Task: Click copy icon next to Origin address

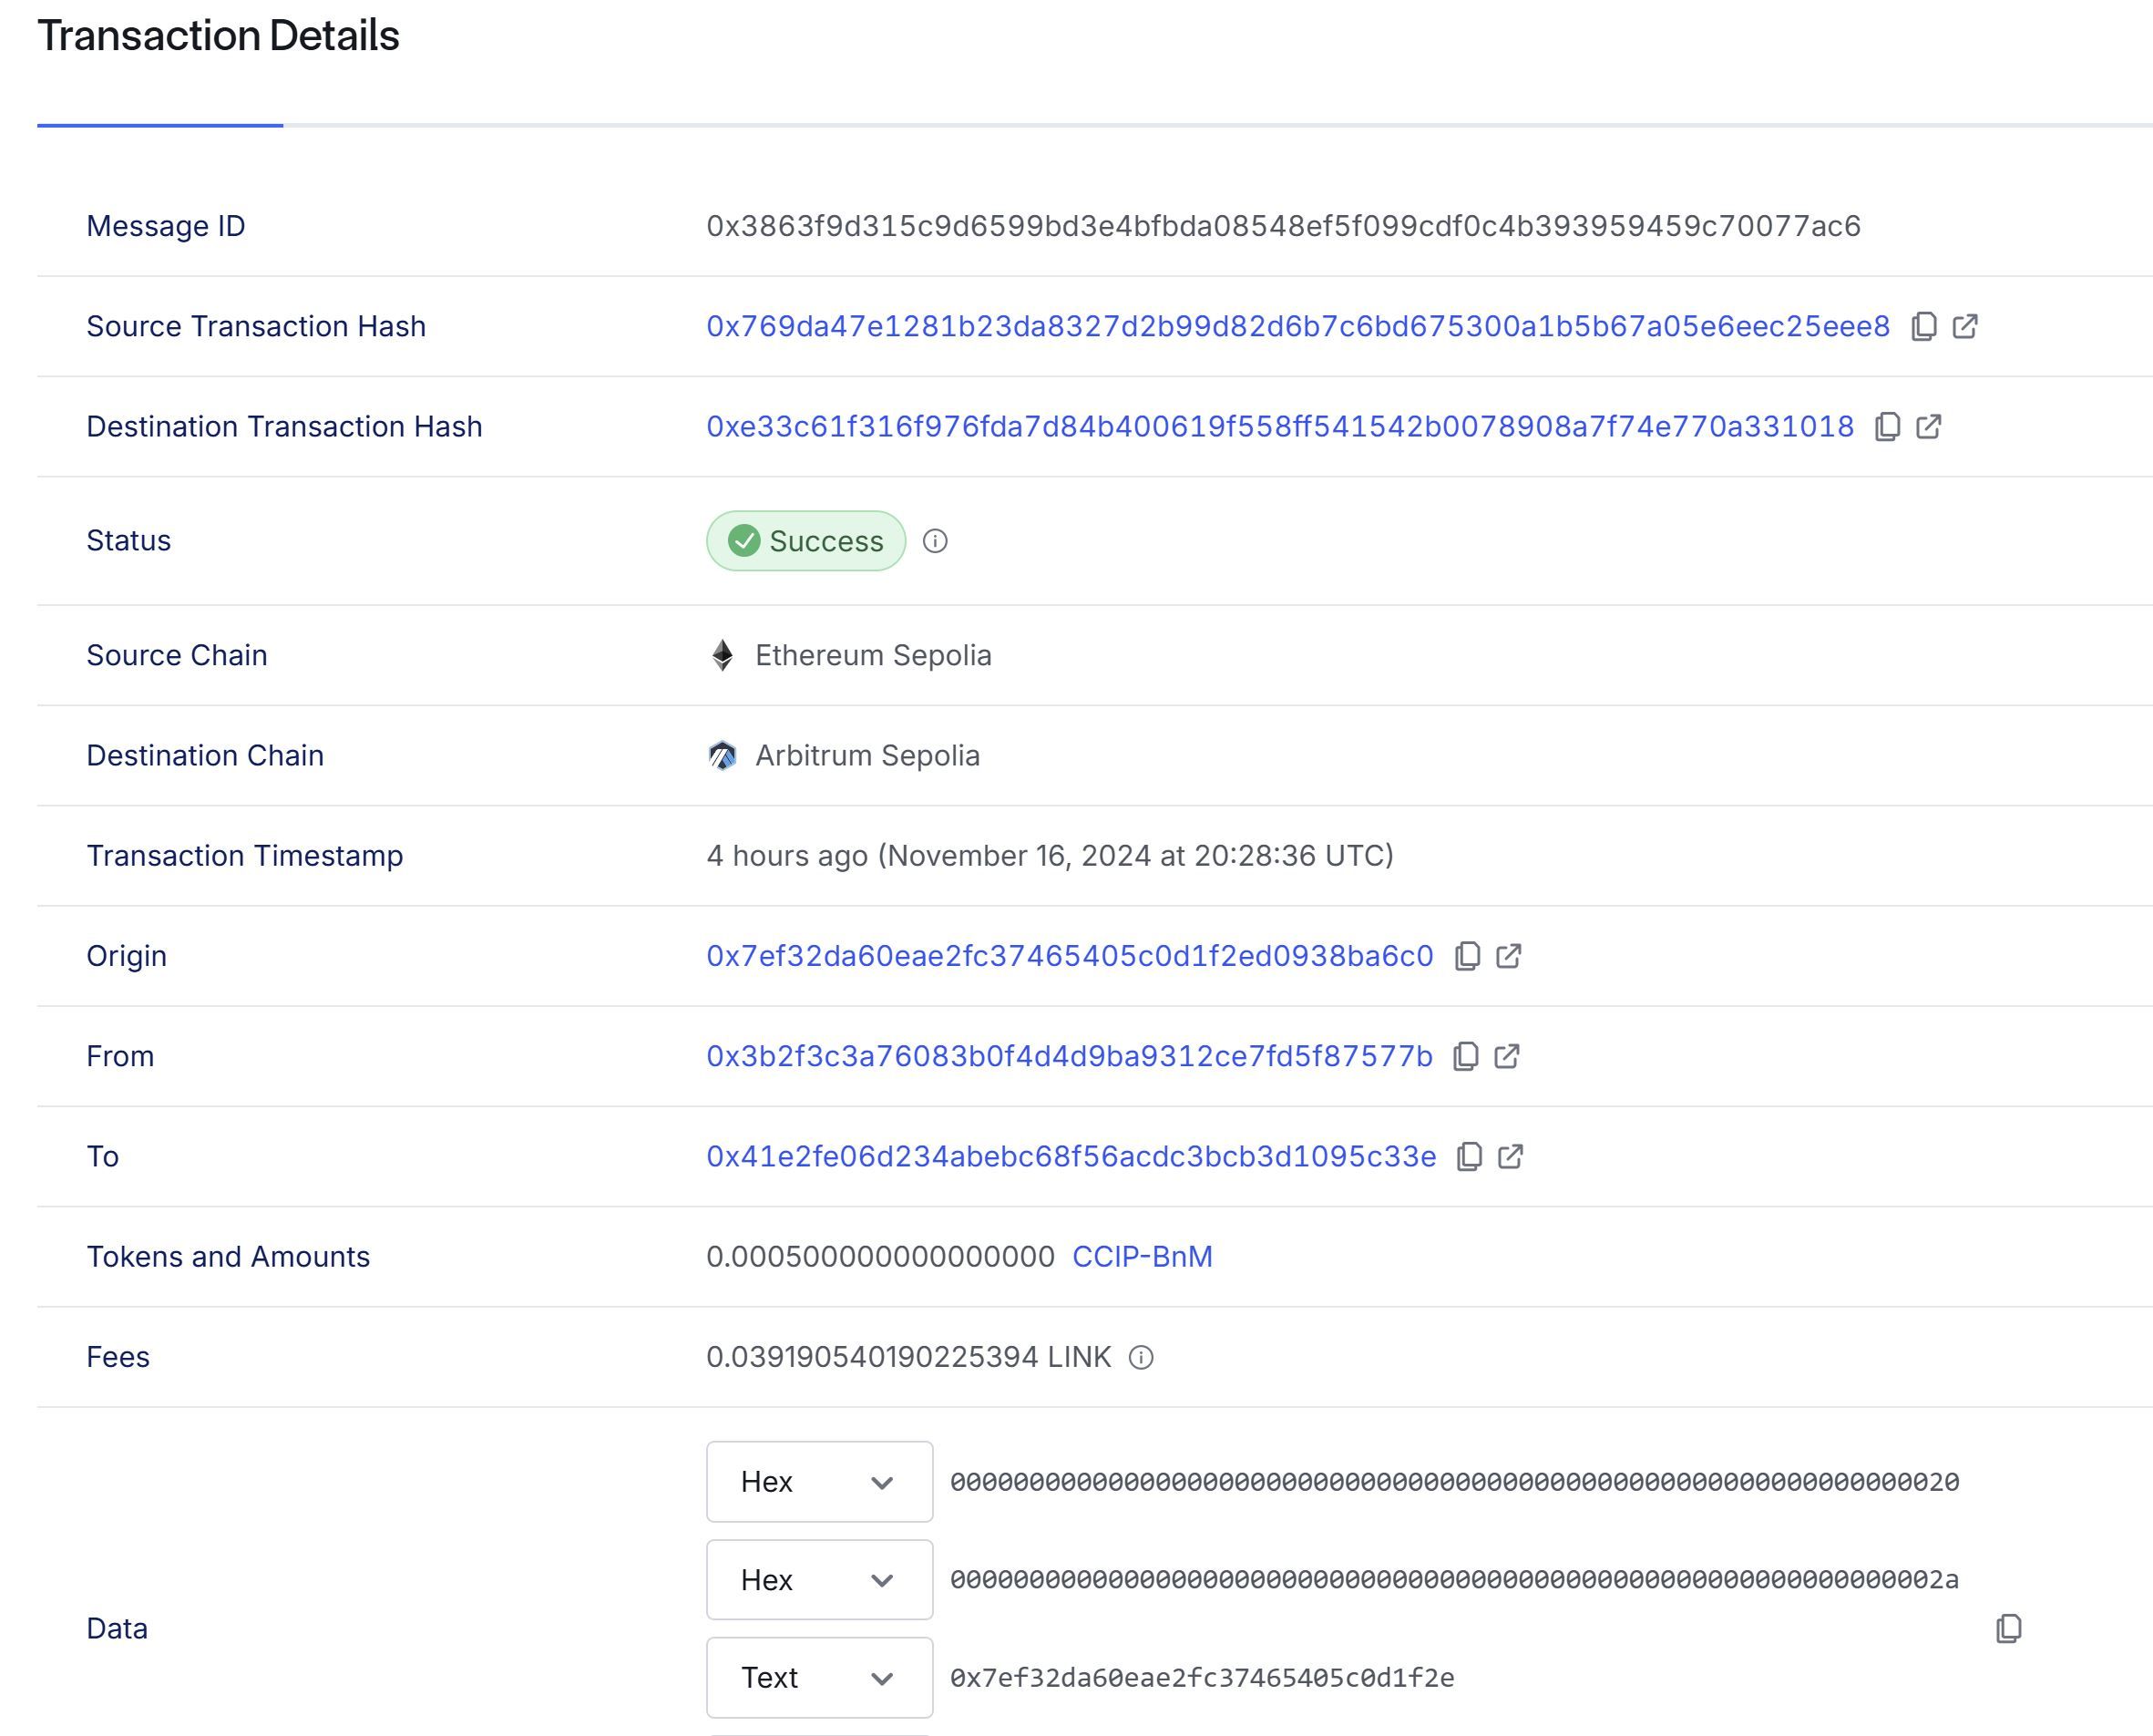Action: pyautogui.click(x=1466, y=955)
